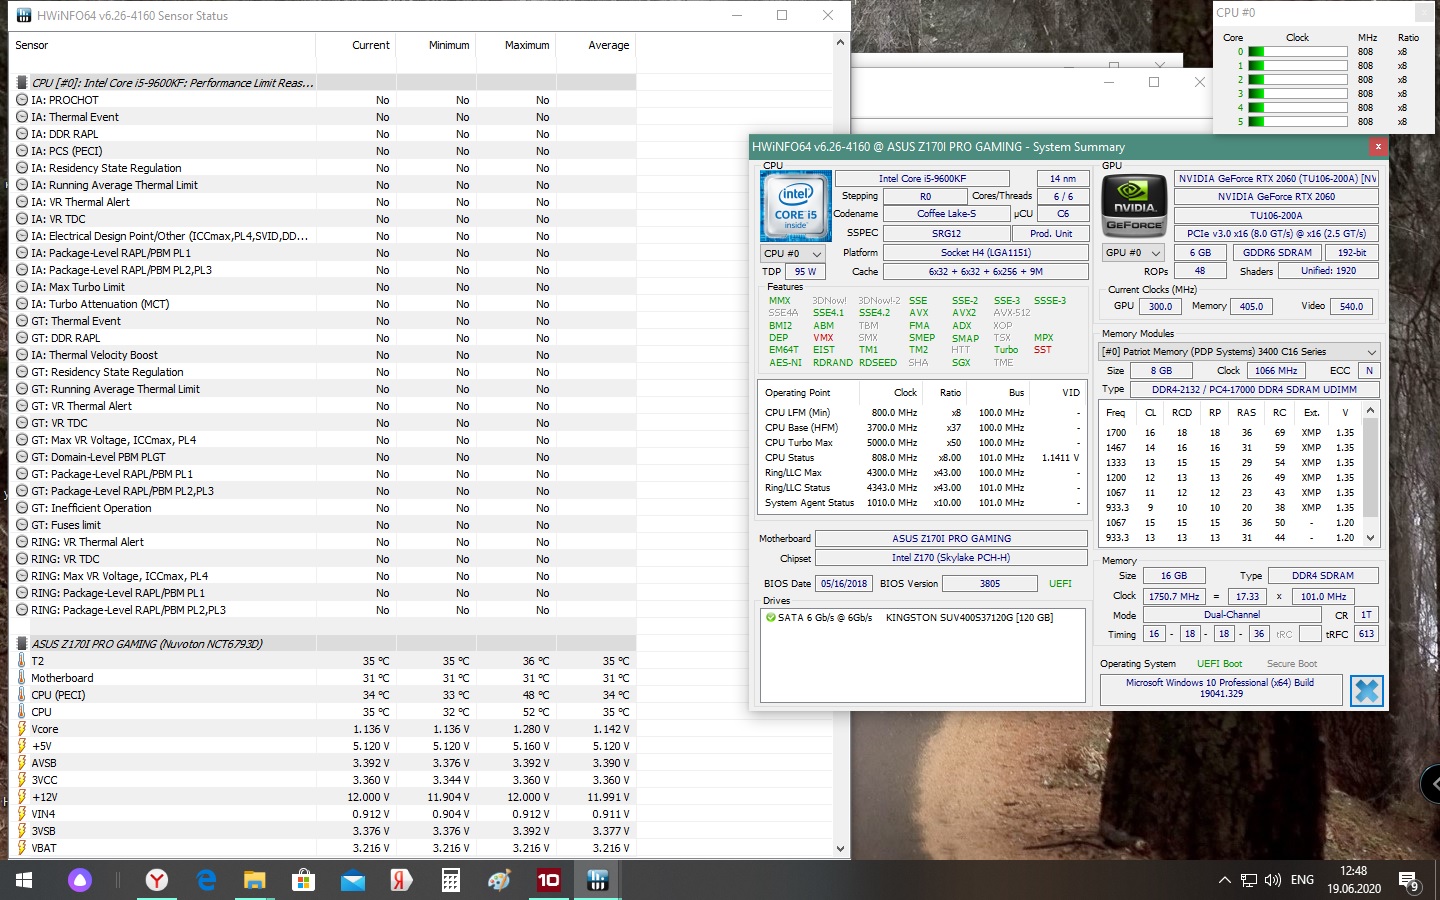The width and height of the screenshot is (1440, 900).
Task: Click the chip icon beside CPU [#0] sensor group
Action: click(x=22, y=83)
